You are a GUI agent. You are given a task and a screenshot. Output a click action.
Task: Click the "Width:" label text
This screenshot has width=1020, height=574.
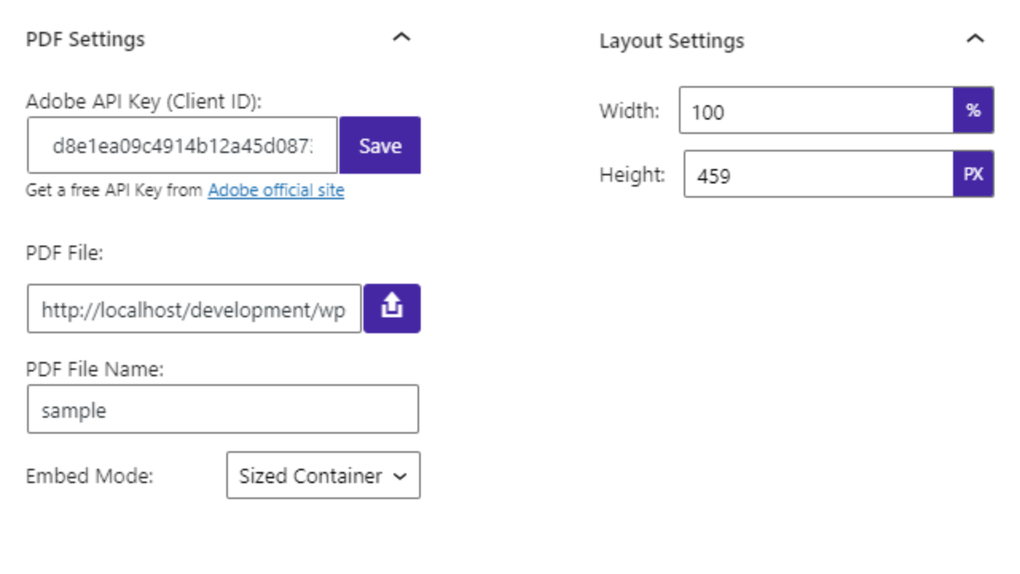pos(629,111)
